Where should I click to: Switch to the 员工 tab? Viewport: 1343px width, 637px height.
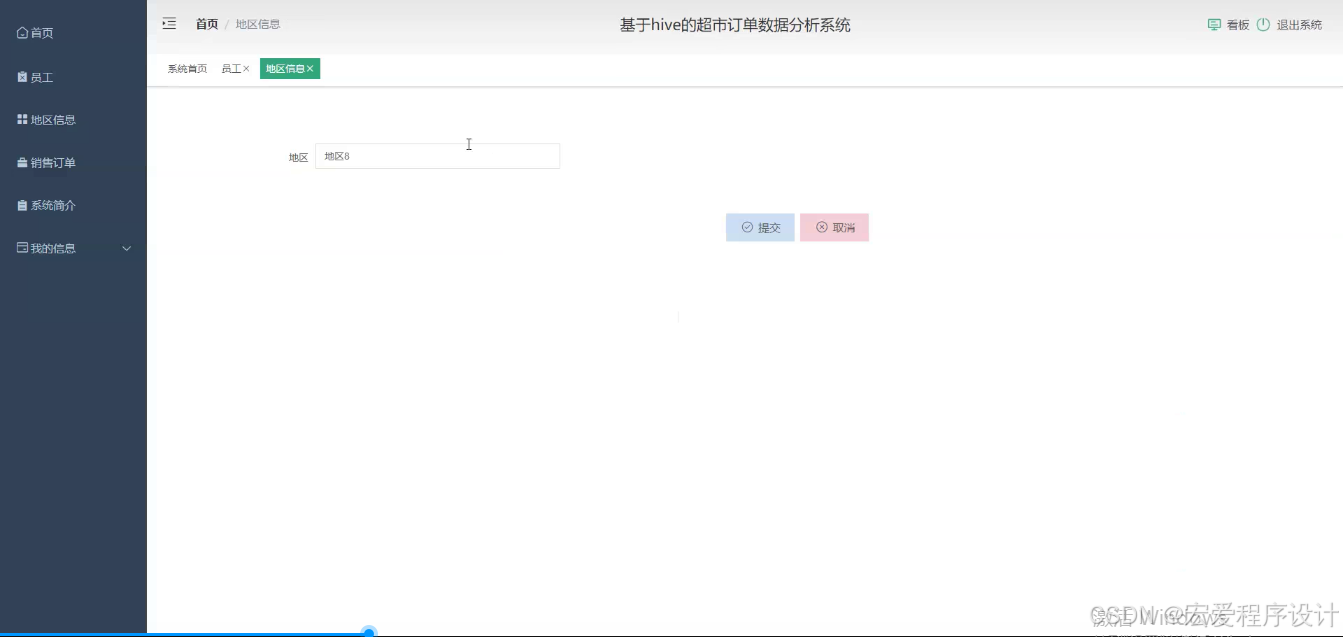229,68
